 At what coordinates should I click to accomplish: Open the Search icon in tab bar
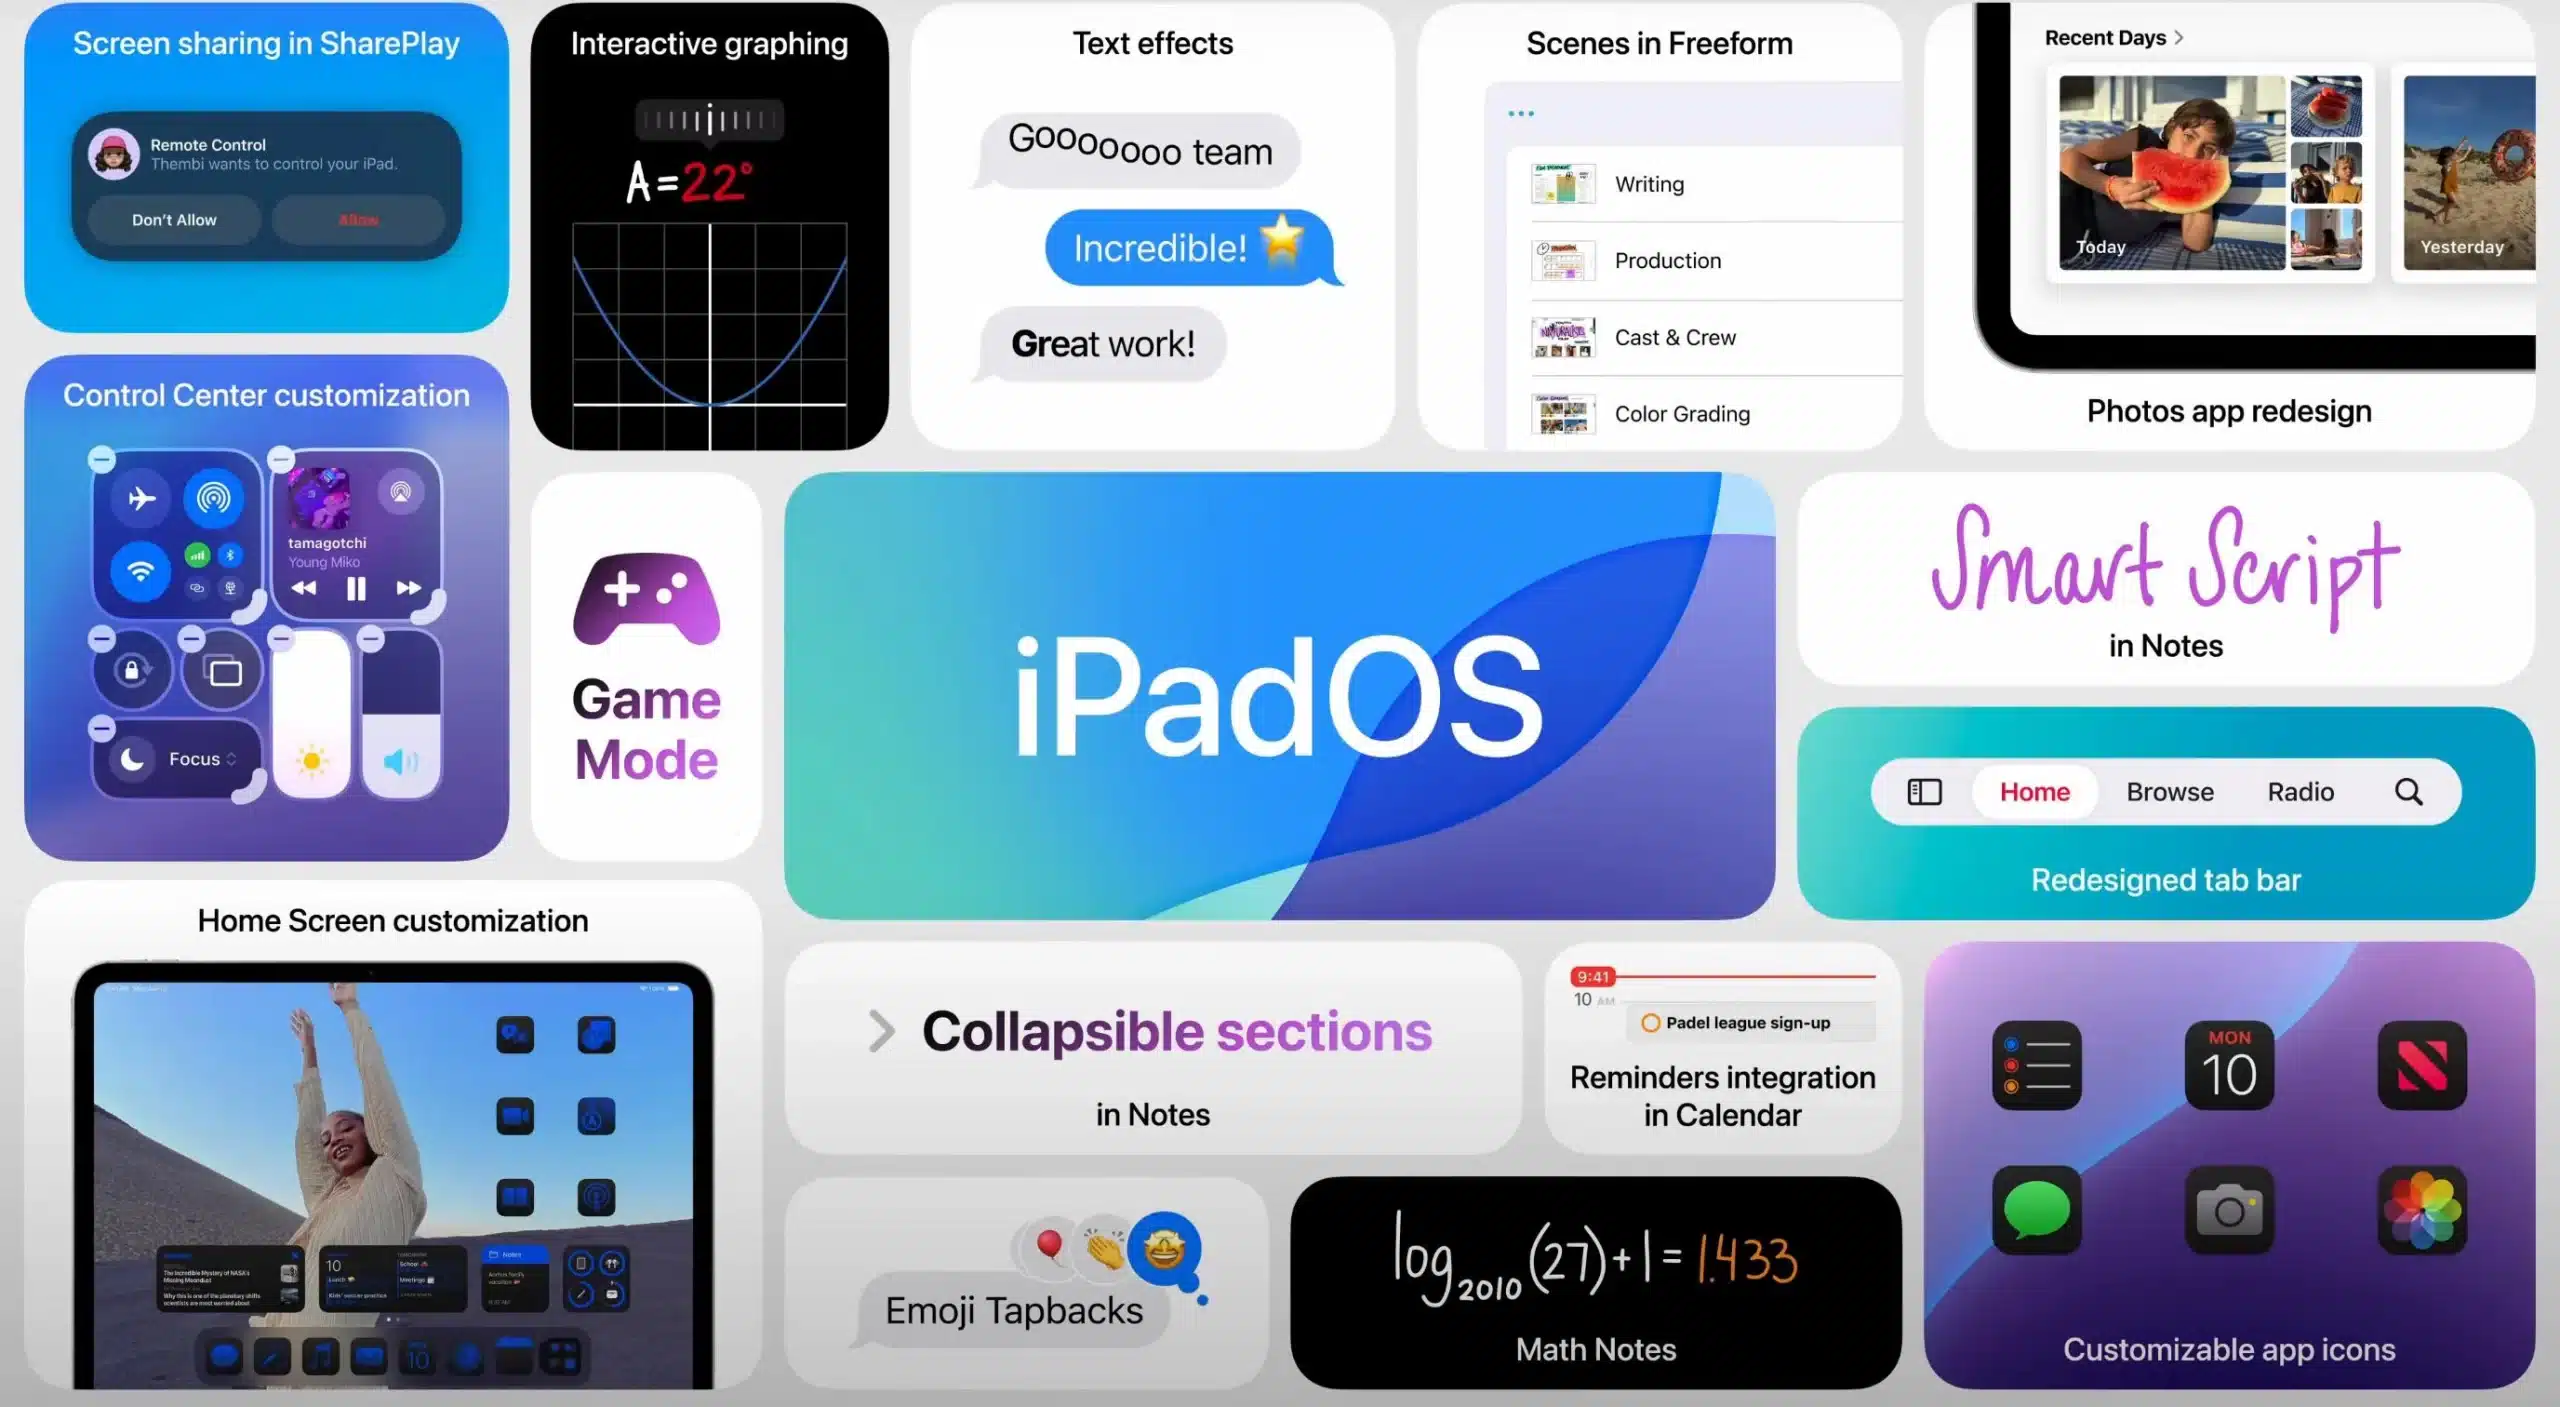pos(2409,792)
